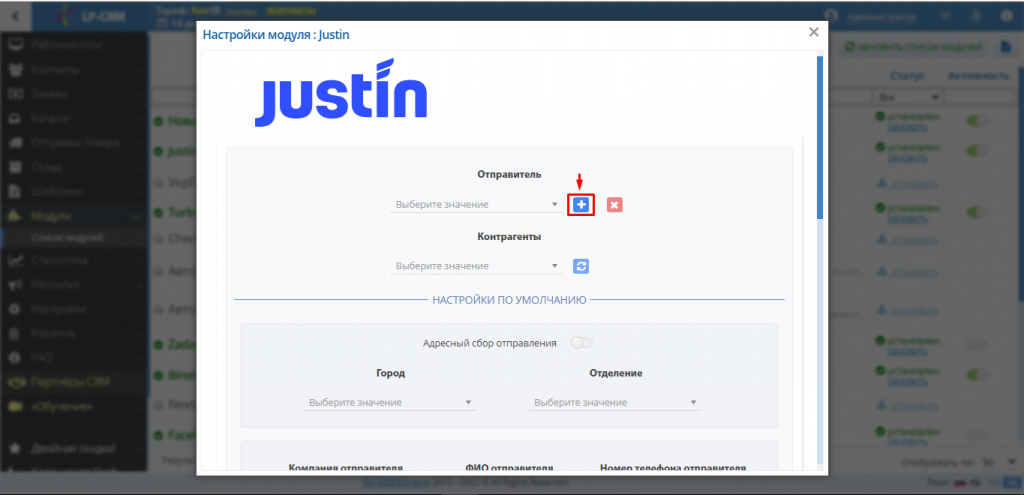
Task: Open the Отправитель dropdown
Action: click(x=476, y=205)
